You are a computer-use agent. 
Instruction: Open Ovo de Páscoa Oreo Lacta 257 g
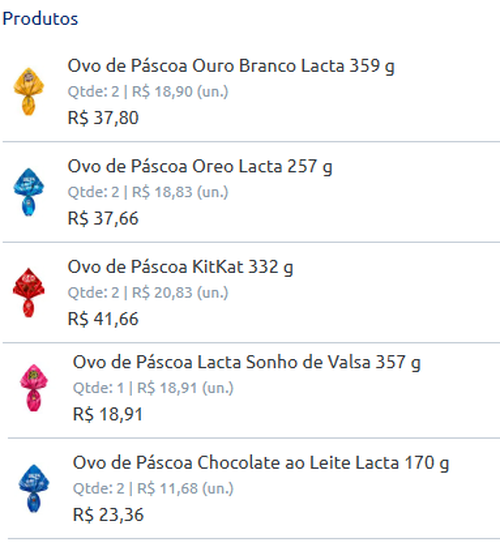tap(200, 167)
